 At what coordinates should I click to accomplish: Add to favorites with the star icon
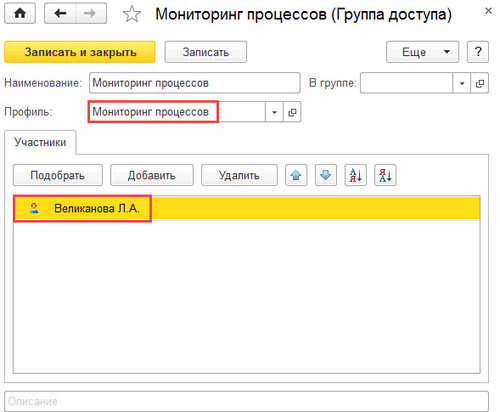click(132, 15)
